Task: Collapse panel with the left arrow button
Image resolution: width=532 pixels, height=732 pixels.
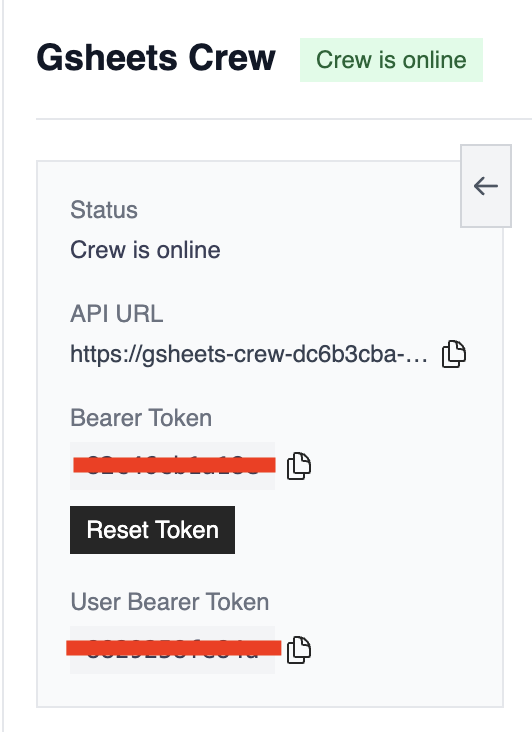Action: [486, 186]
